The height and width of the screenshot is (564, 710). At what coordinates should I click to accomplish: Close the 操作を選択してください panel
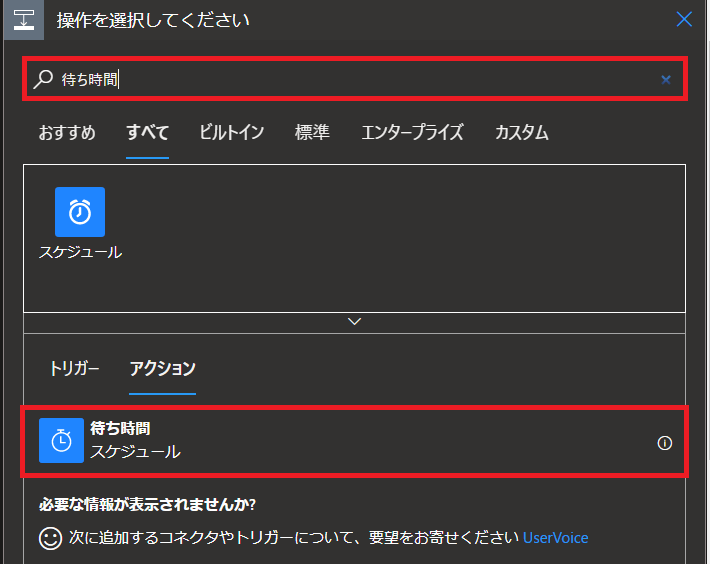(684, 19)
